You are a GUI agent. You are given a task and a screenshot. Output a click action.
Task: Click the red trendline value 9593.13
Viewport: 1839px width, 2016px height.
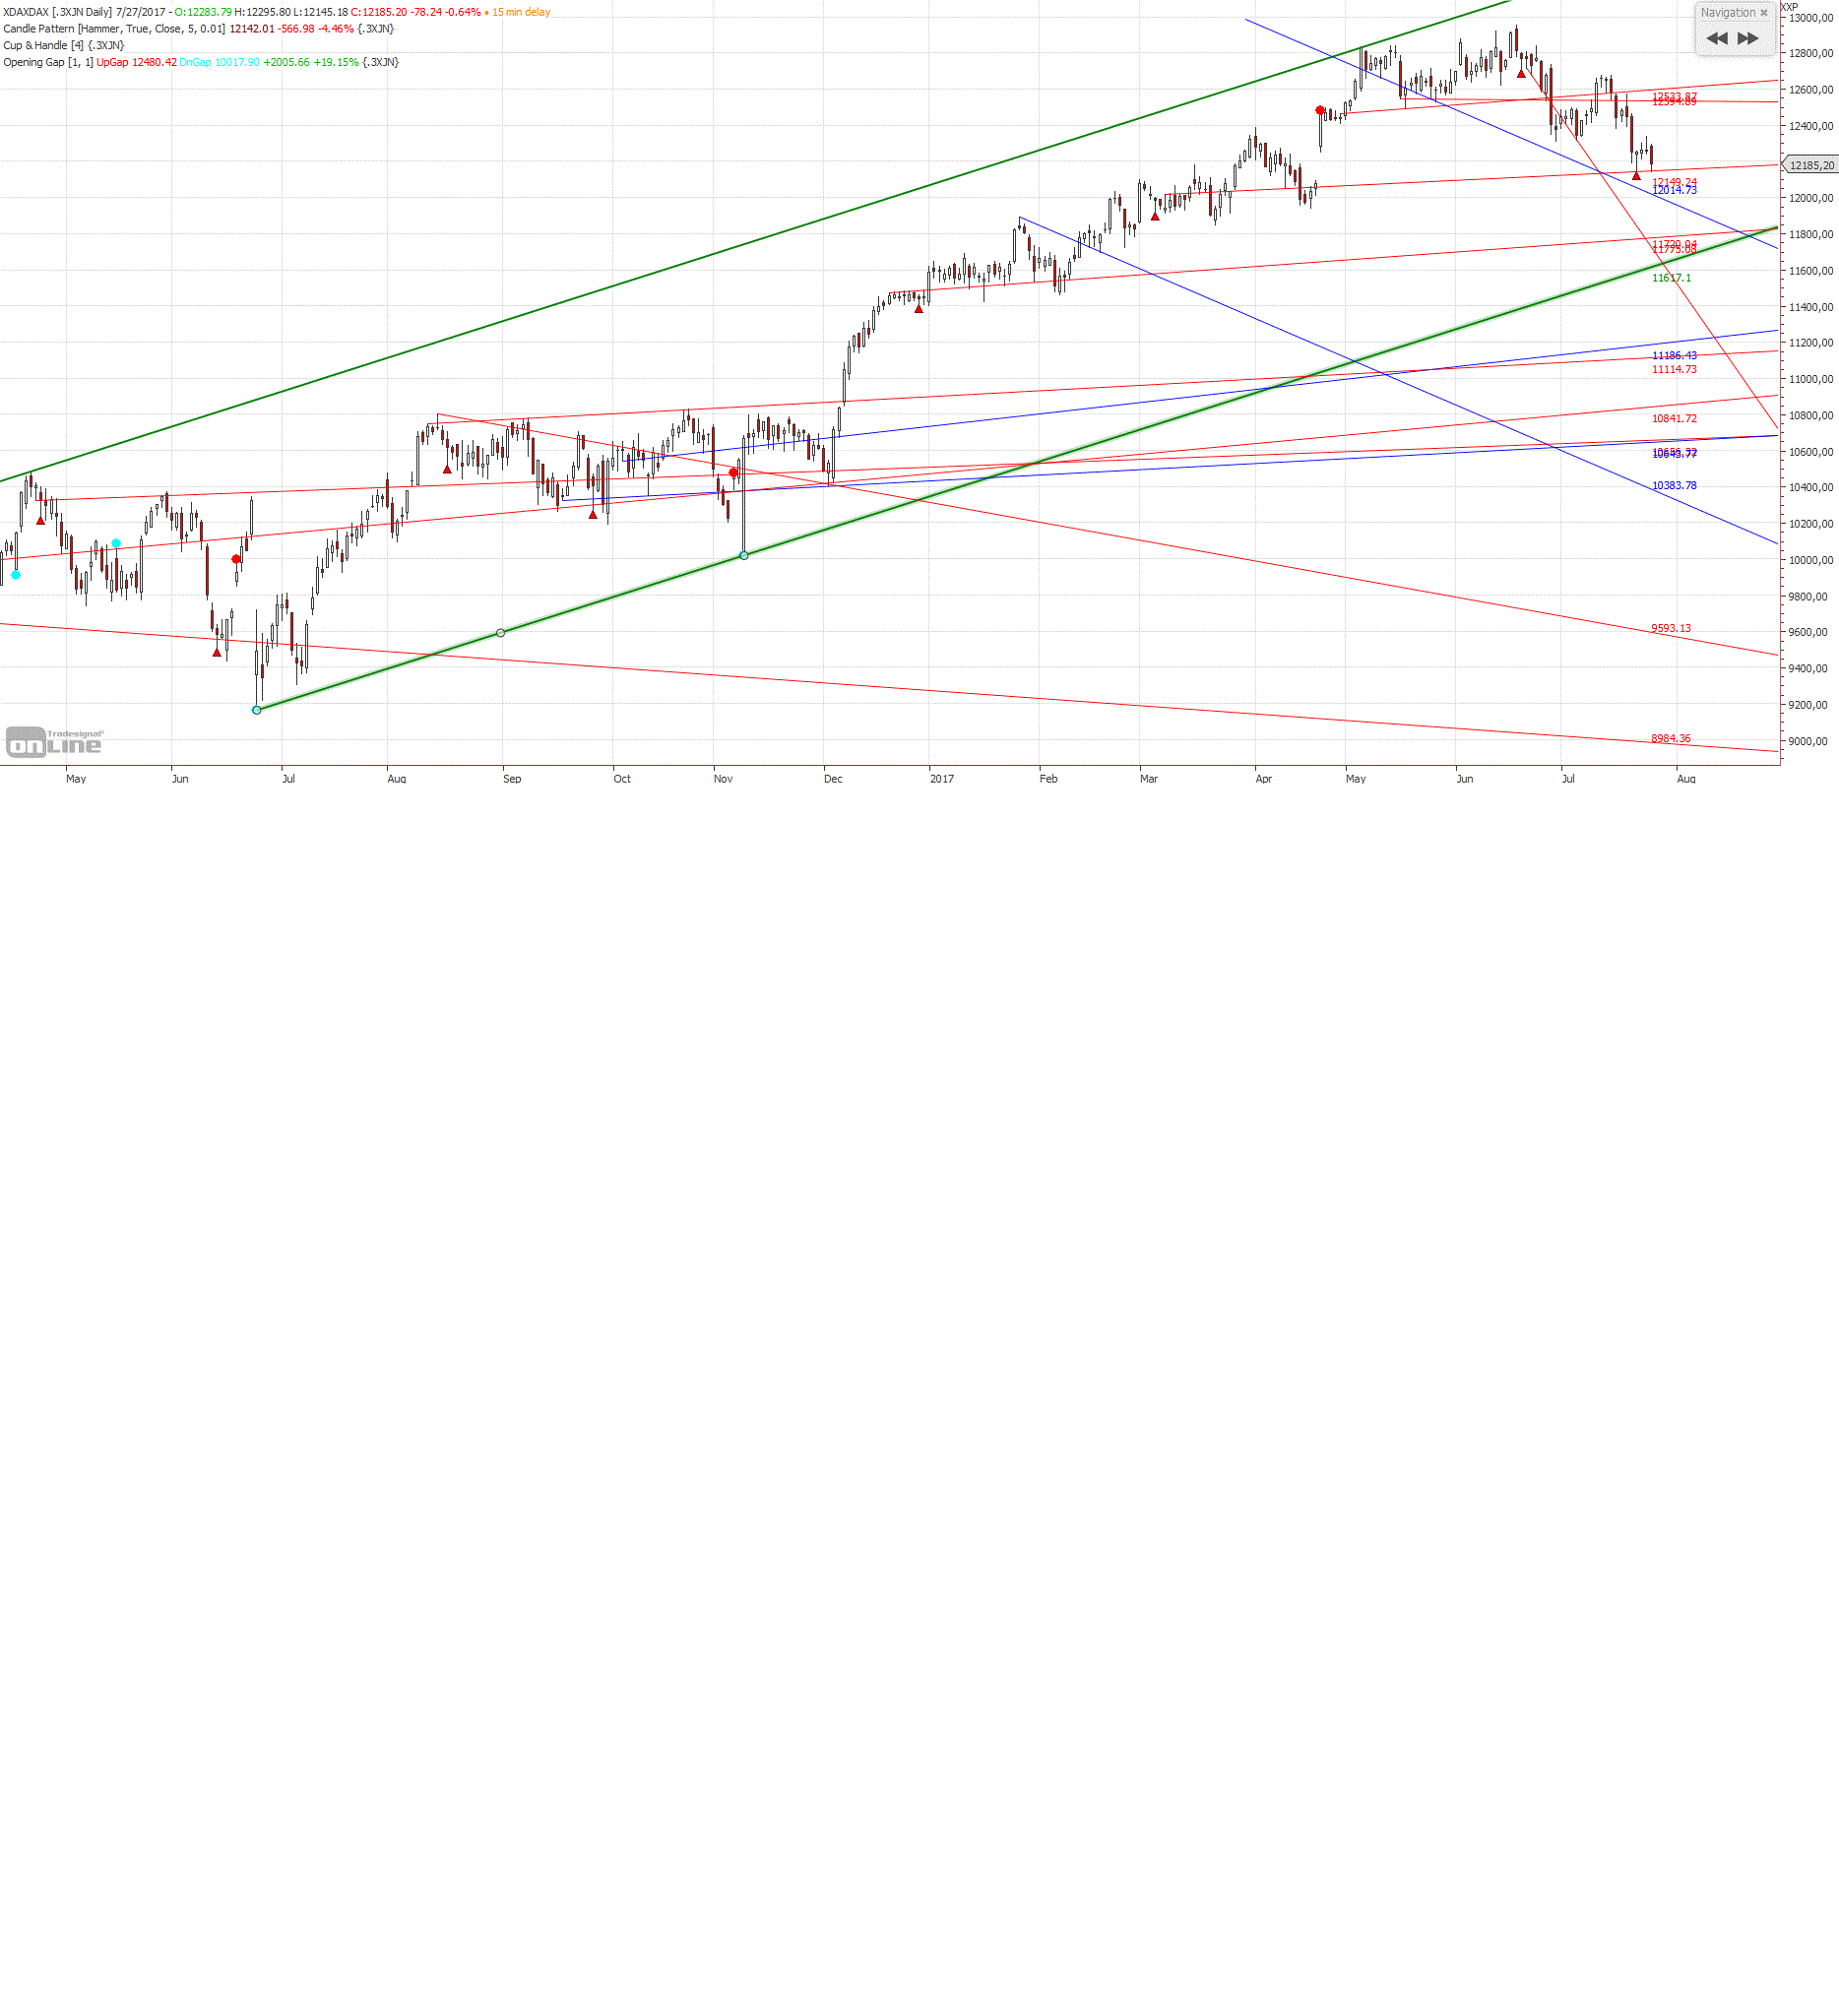click(x=1671, y=629)
